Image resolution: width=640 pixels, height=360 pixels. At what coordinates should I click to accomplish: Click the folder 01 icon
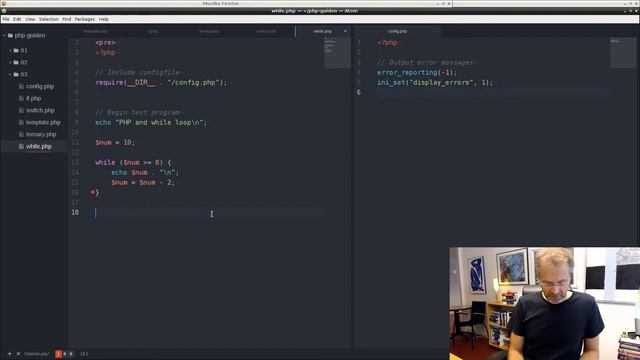(x=16, y=51)
